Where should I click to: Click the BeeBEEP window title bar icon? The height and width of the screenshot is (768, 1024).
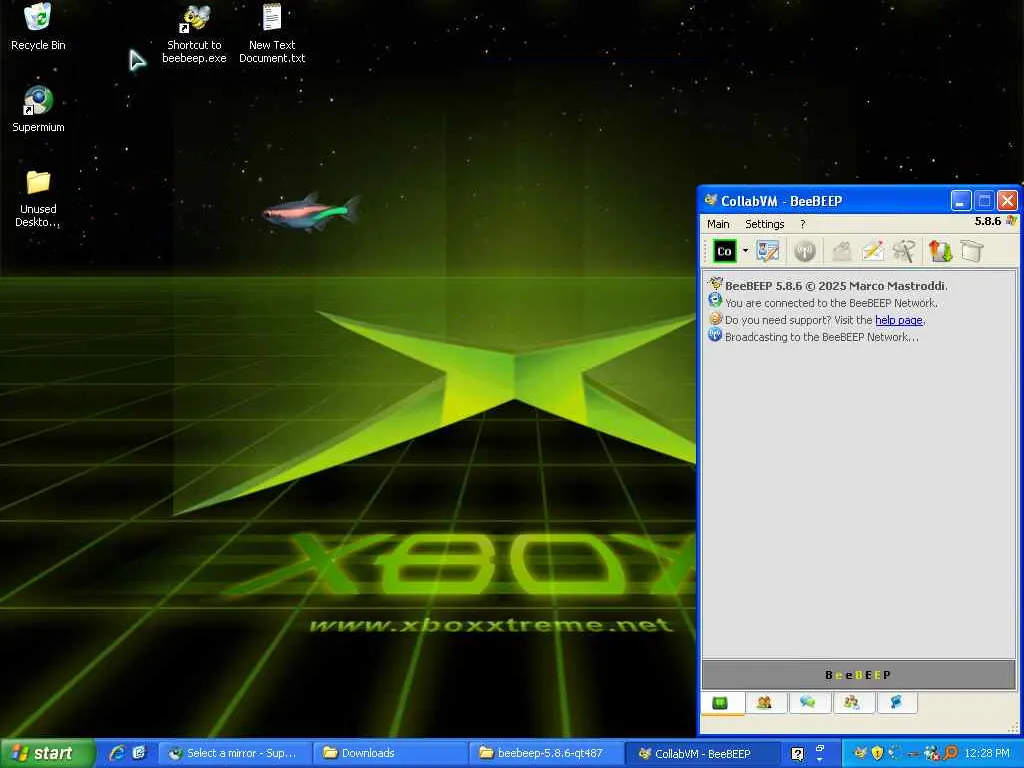[x=711, y=200]
